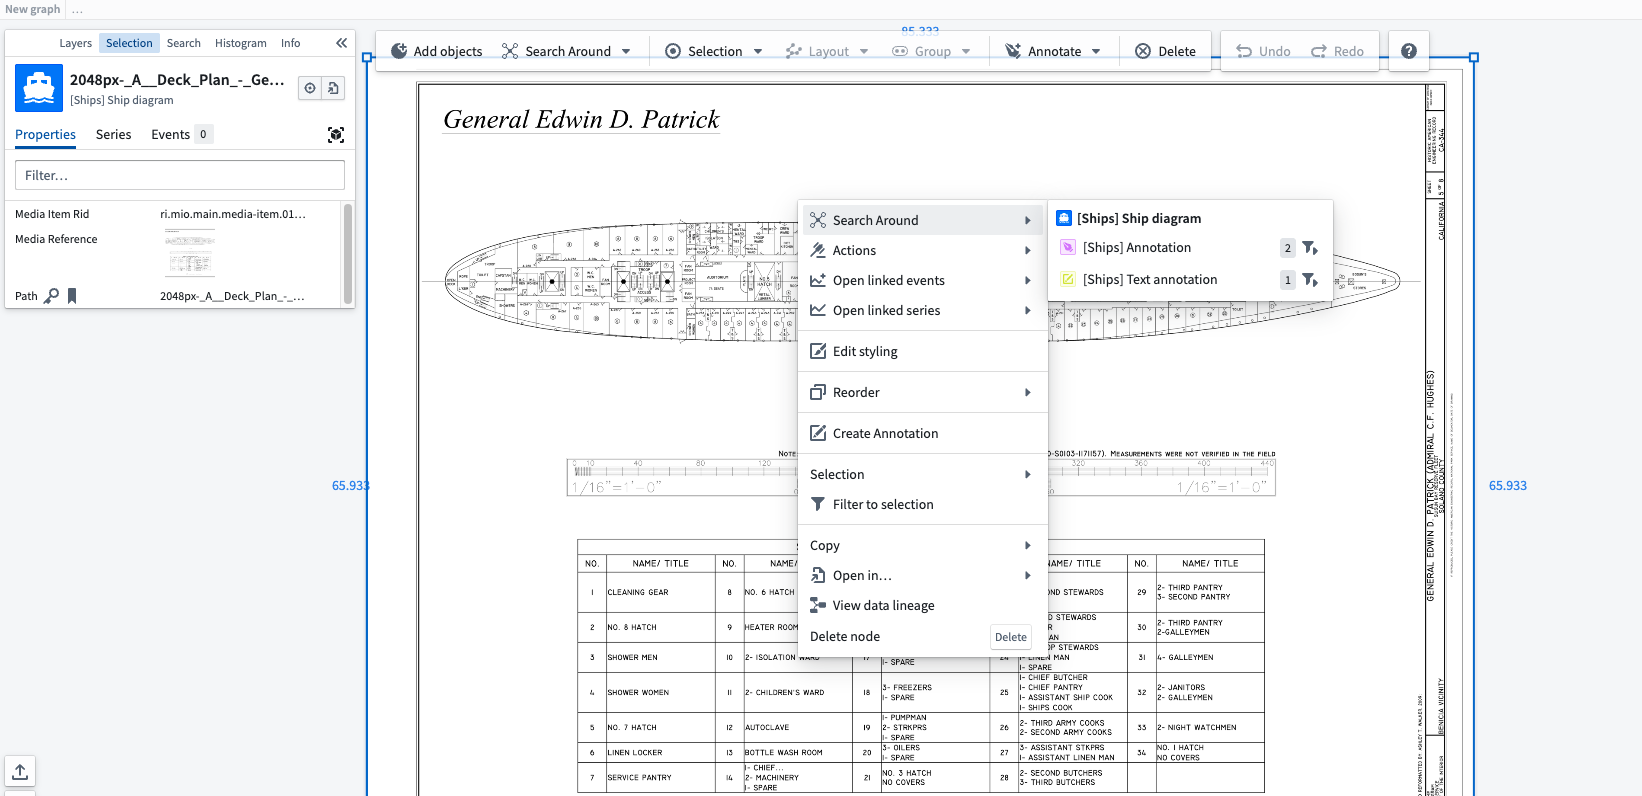This screenshot has width=1642, height=796.
Task: Expand the Reorder submenu
Action: [x=923, y=393]
